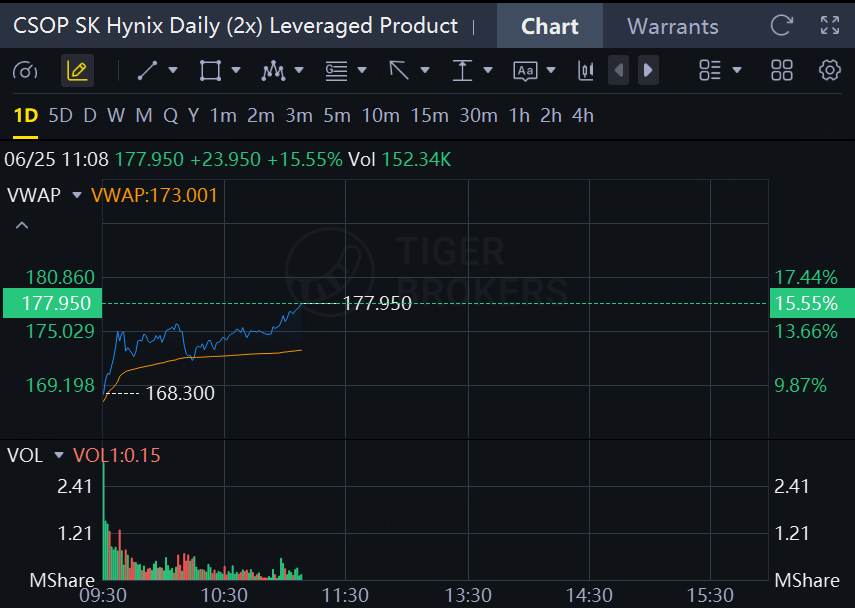This screenshot has width=855, height=608.
Task: Toggle the drawing pencil tool
Action: coord(77,70)
